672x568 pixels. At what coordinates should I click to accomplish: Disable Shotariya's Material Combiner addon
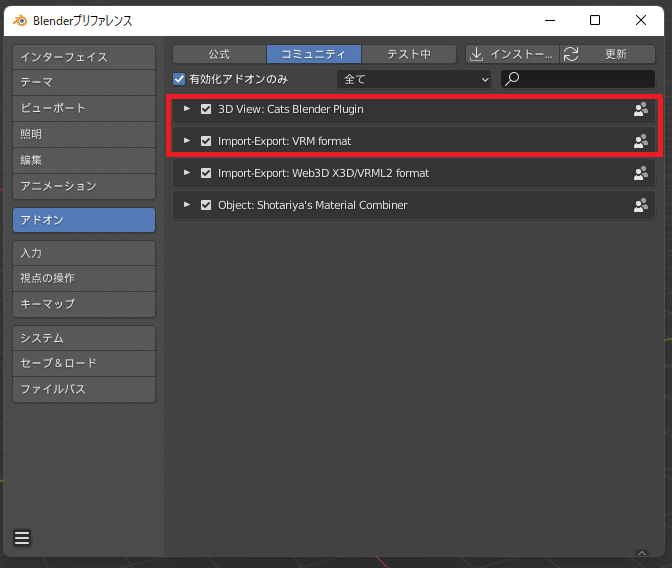coord(206,205)
